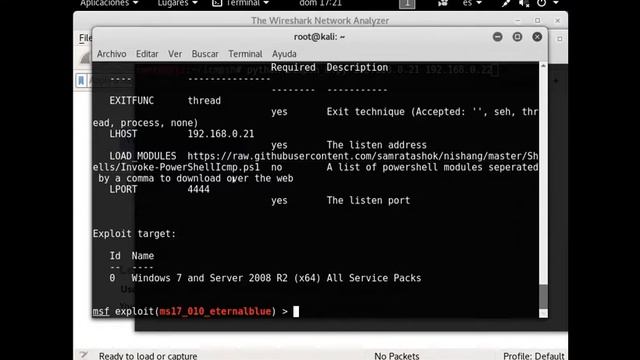Open the terminal window's Terminal menu
Screen dimensions: 640x360
pyautogui.click(x=245, y=54)
